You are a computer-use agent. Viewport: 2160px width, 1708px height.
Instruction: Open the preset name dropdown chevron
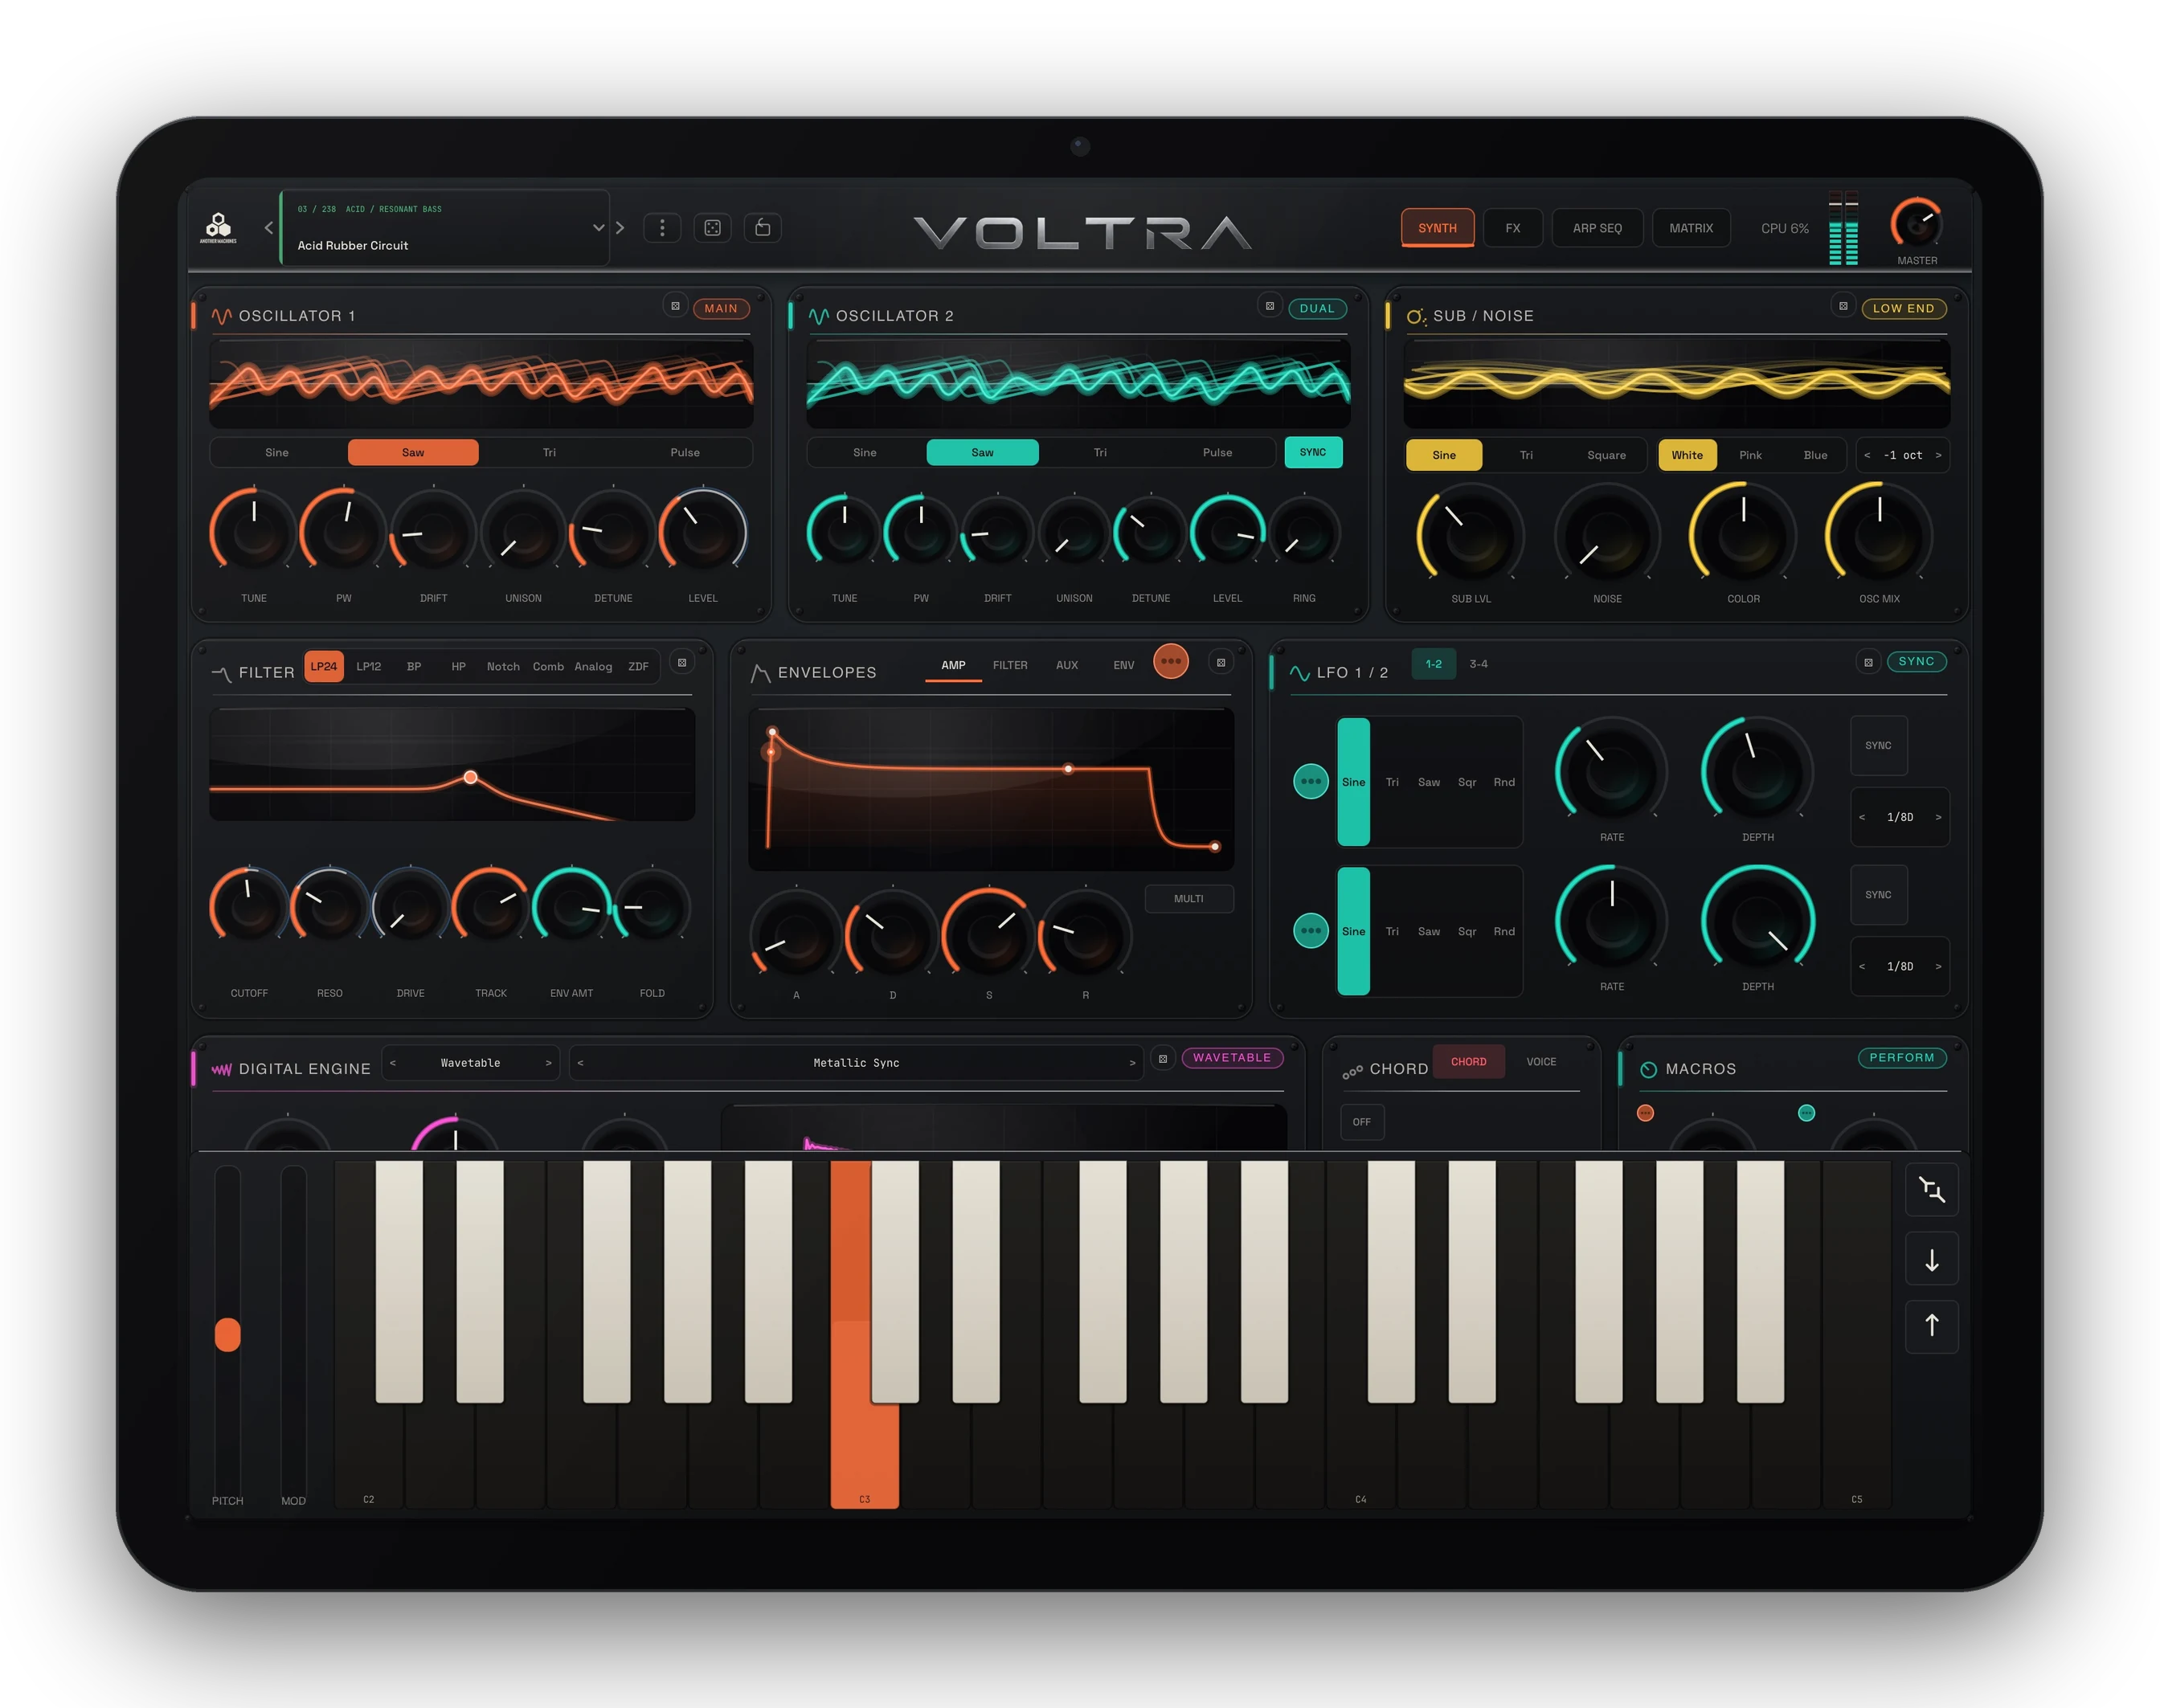click(x=599, y=228)
